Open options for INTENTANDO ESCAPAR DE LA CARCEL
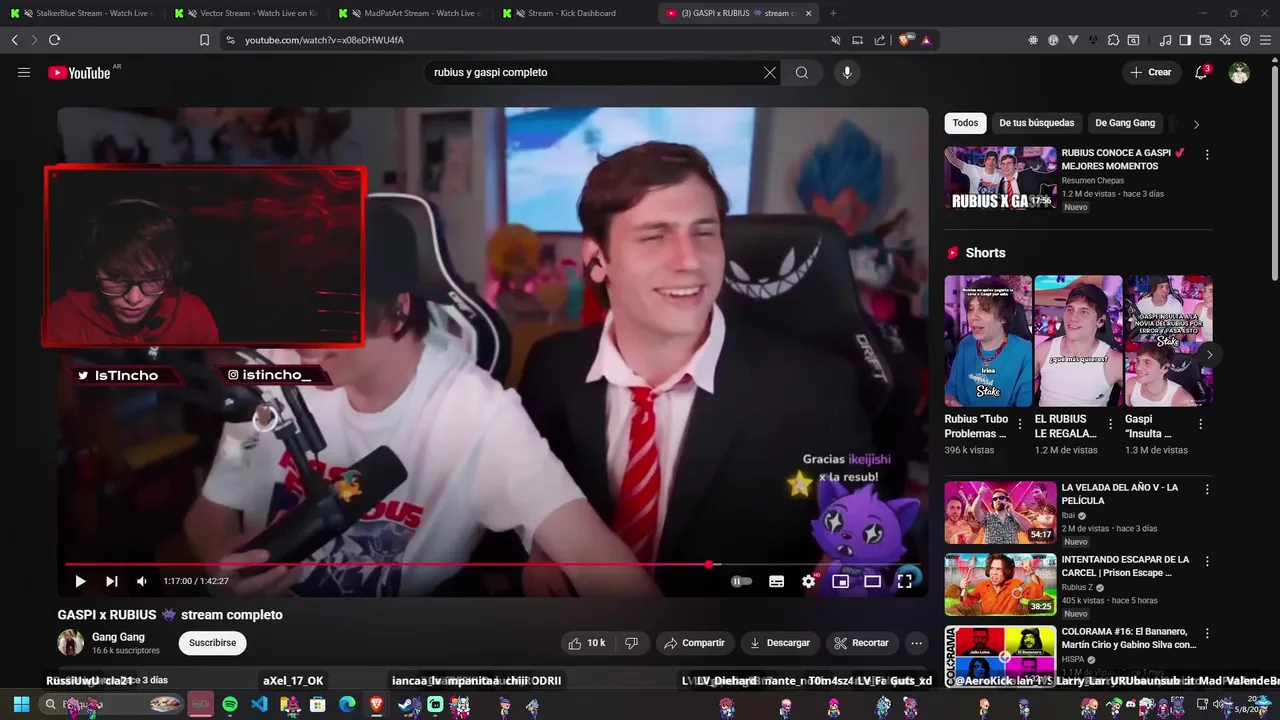Viewport: 1280px width, 720px height. 1207,562
